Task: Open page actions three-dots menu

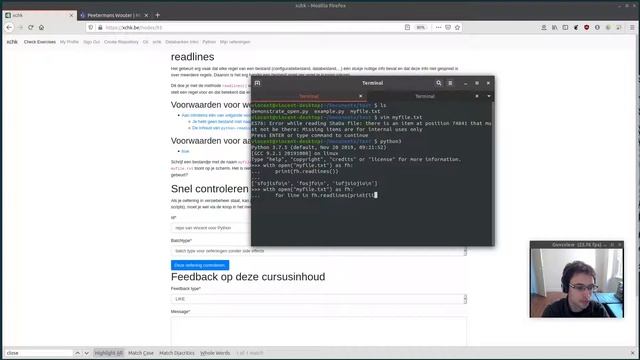Action: tap(438, 27)
